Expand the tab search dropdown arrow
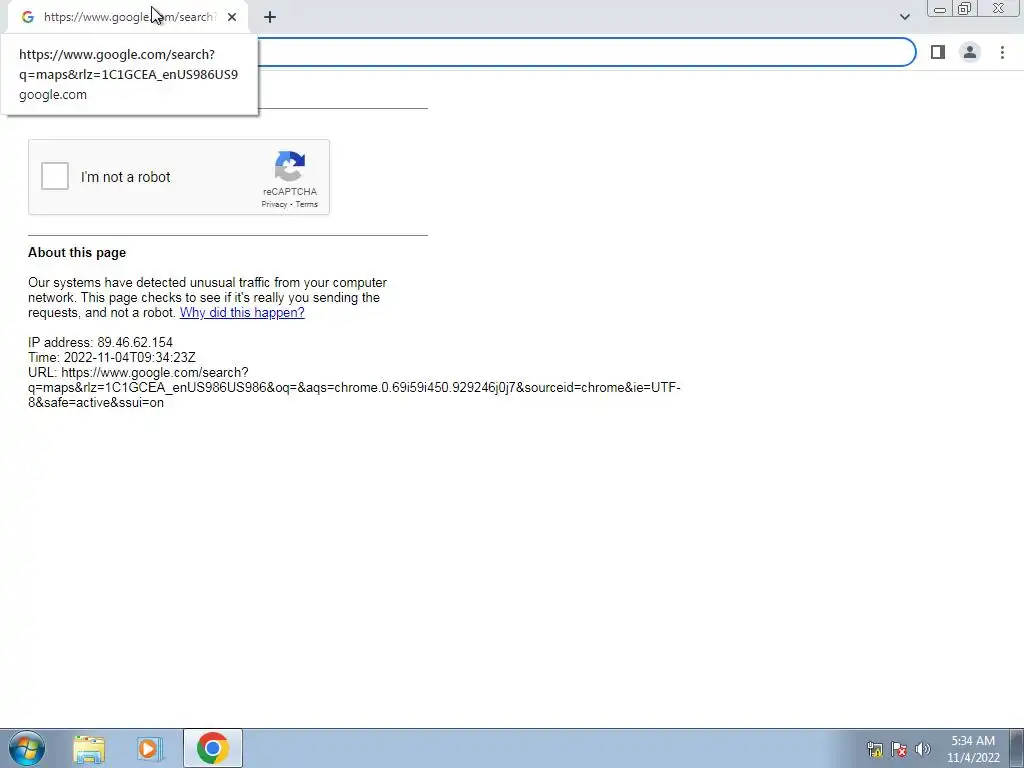 904,17
